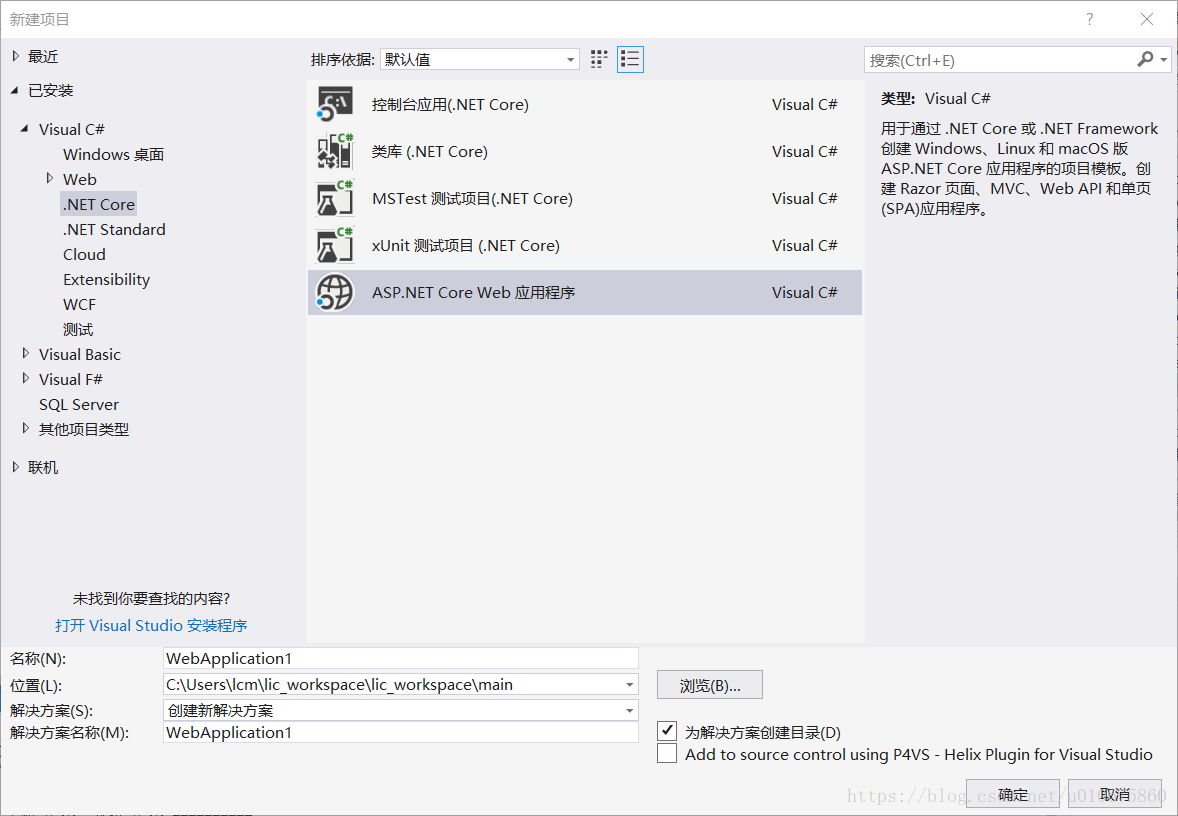Click the 已安装 tree label
Image resolution: width=1178 pixels, height=816 pixels.
click(50, 90)
